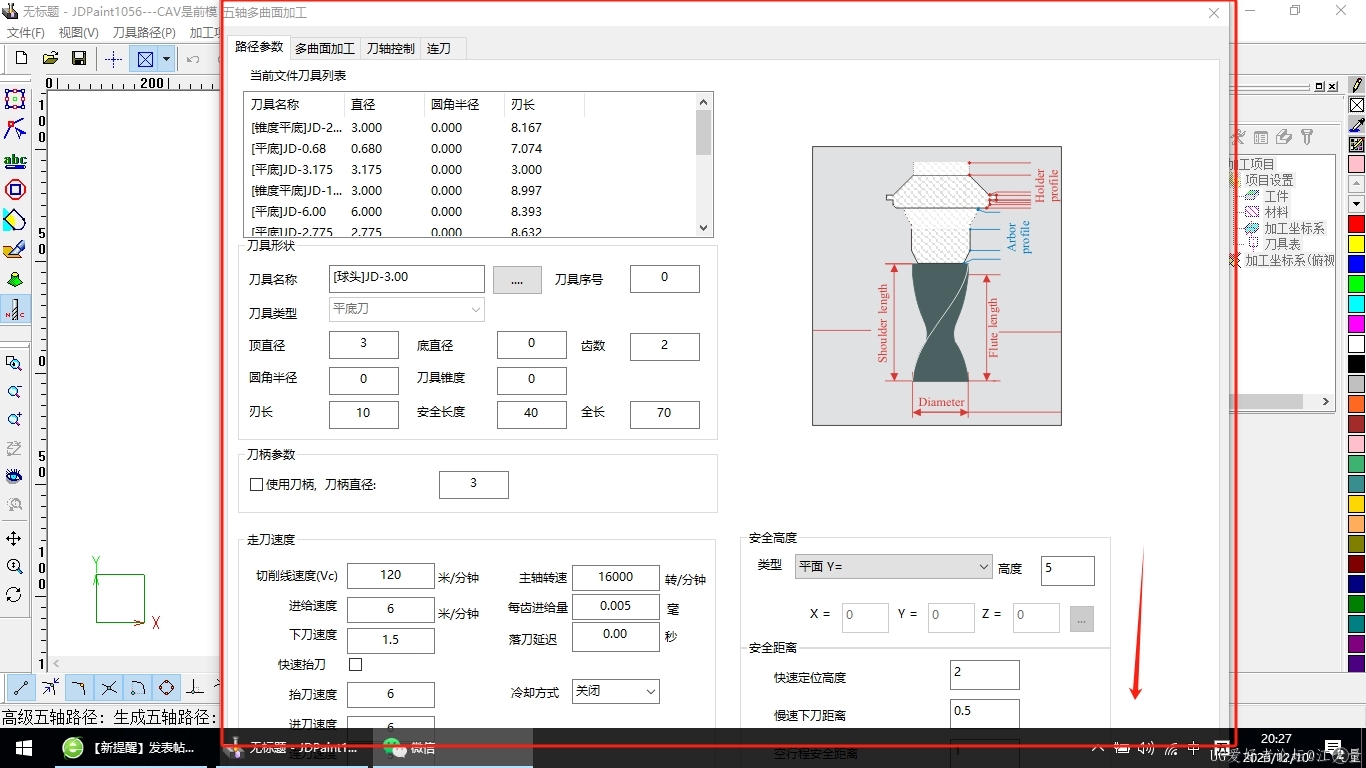Select the NC toolpath cutter icon
The height and width of the screenshot is (768, 1366).
15,310
